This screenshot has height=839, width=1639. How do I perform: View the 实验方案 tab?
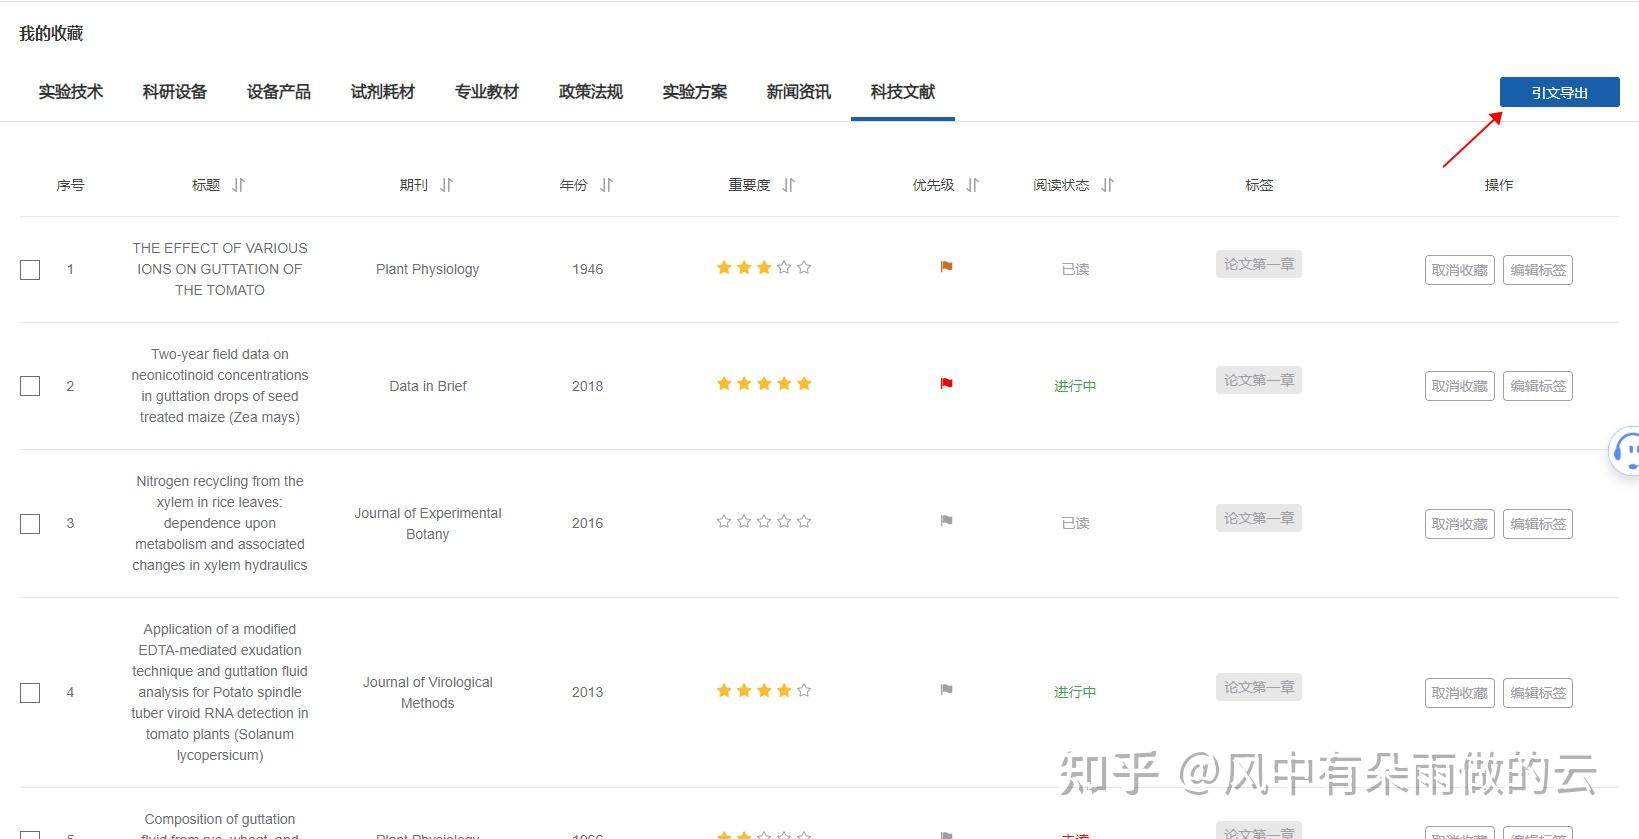tap(695, 92)
